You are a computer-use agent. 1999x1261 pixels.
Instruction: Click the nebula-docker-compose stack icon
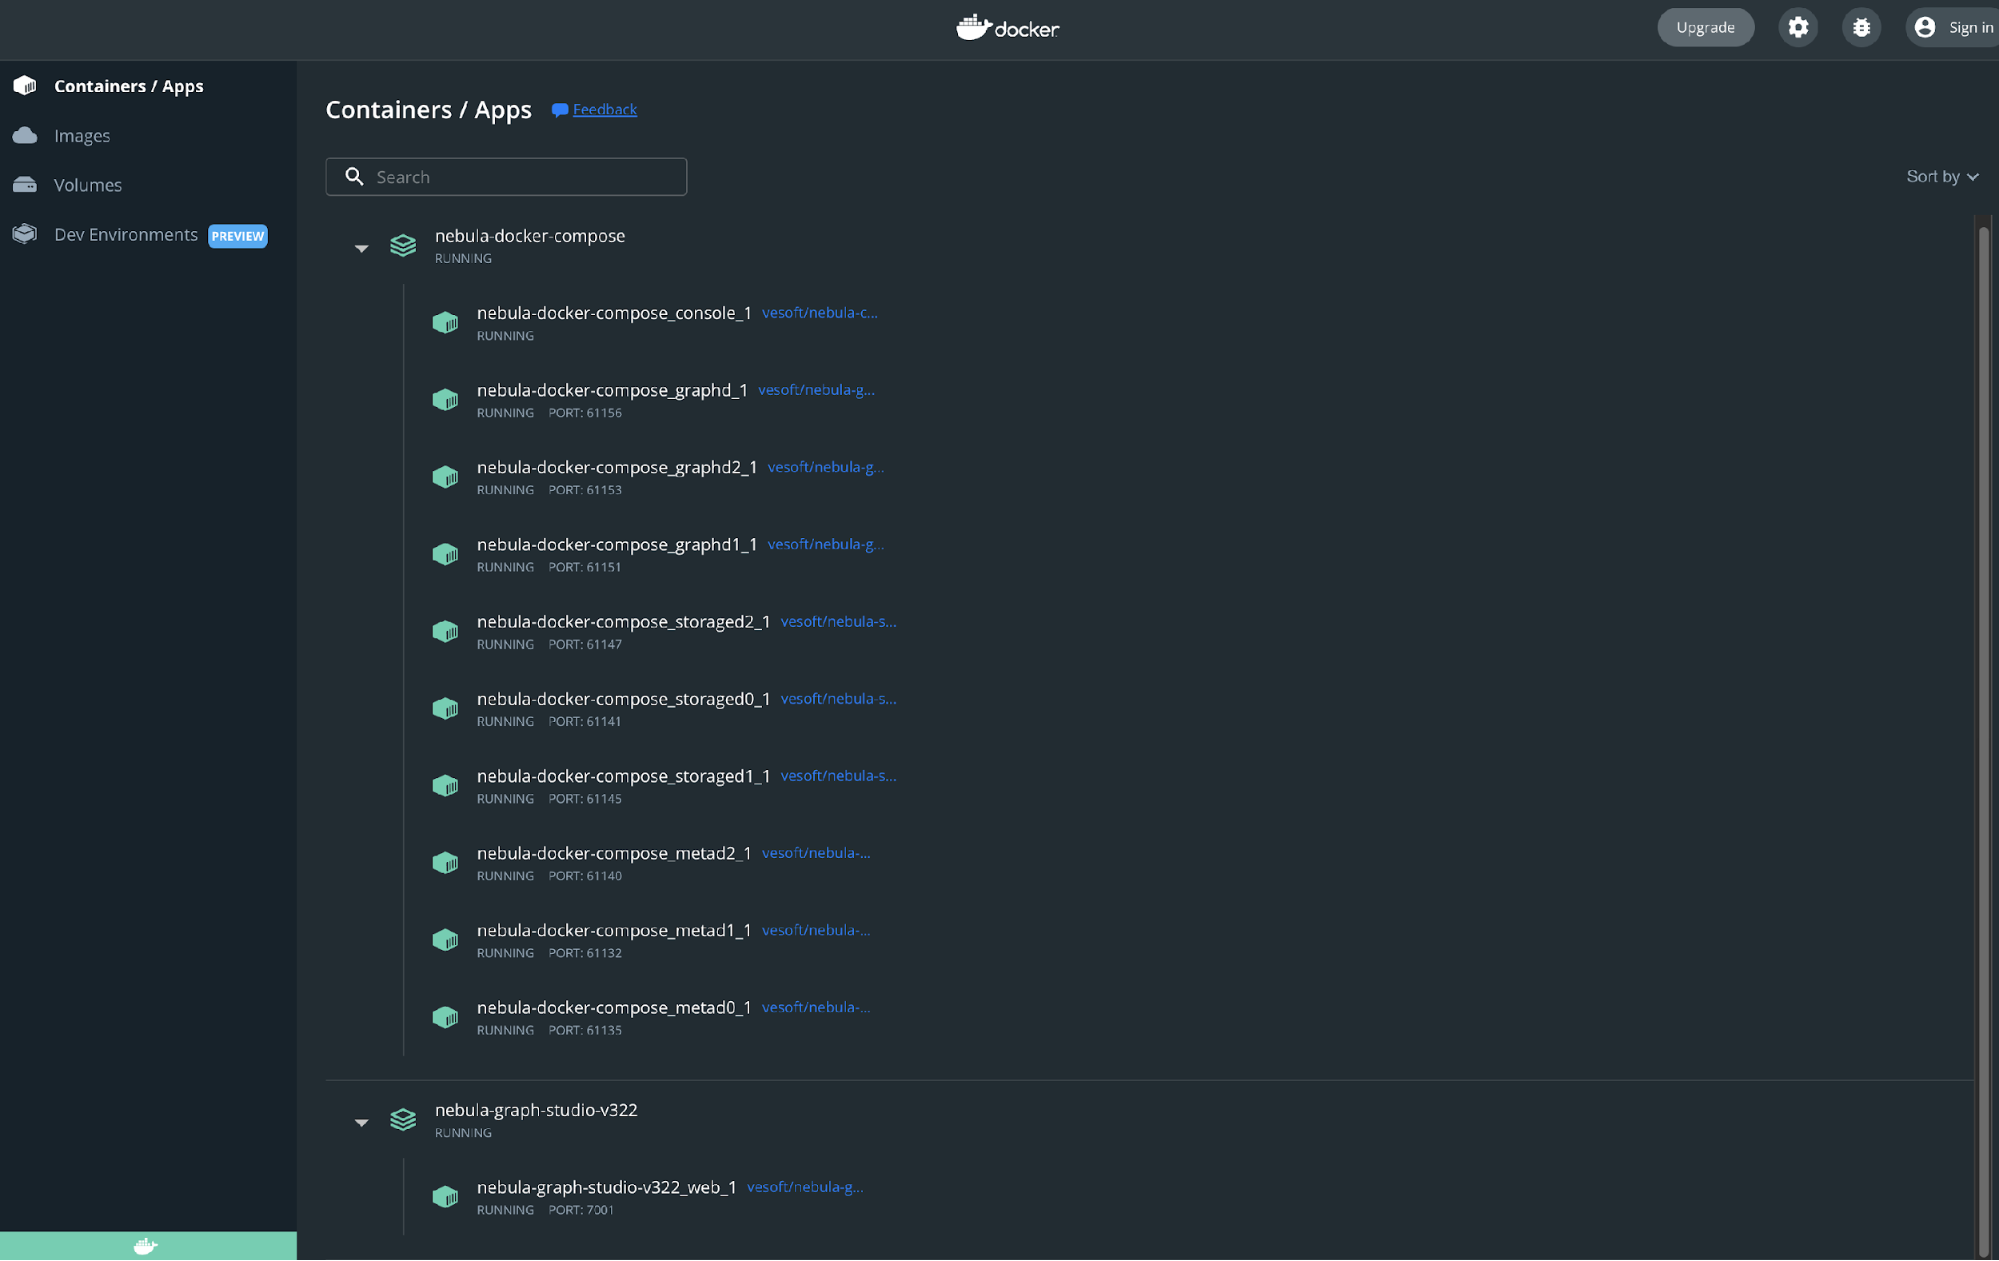(x=403, y=245)
